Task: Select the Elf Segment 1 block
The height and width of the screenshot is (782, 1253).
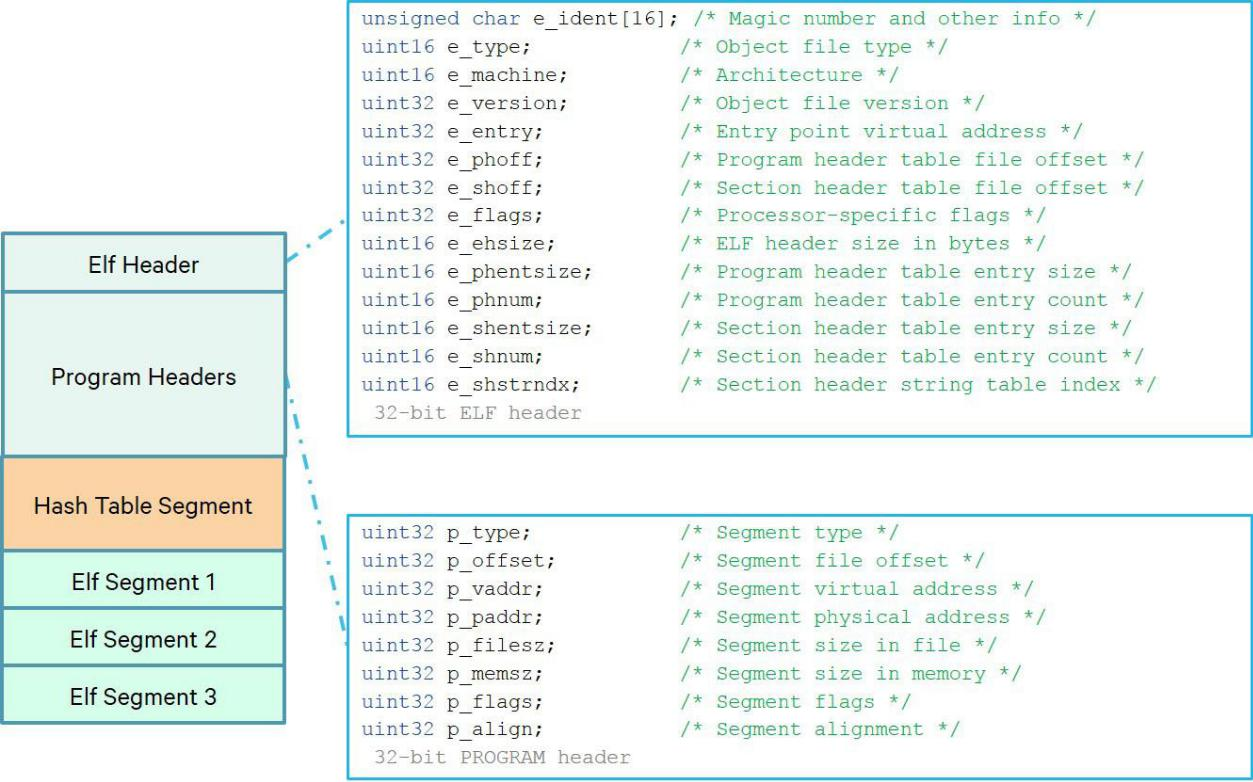Action: tap(143, 581)
